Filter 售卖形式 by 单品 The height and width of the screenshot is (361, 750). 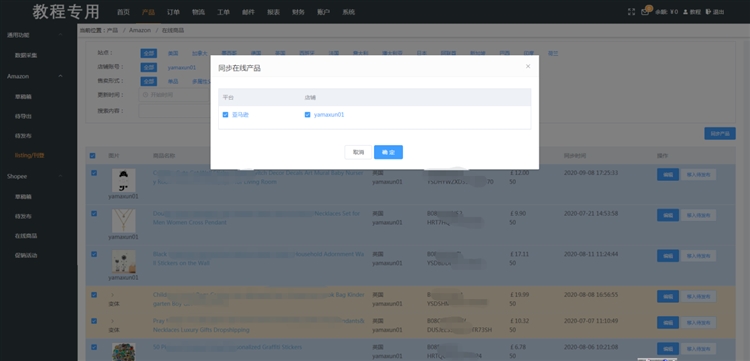(x=173, y=81)
